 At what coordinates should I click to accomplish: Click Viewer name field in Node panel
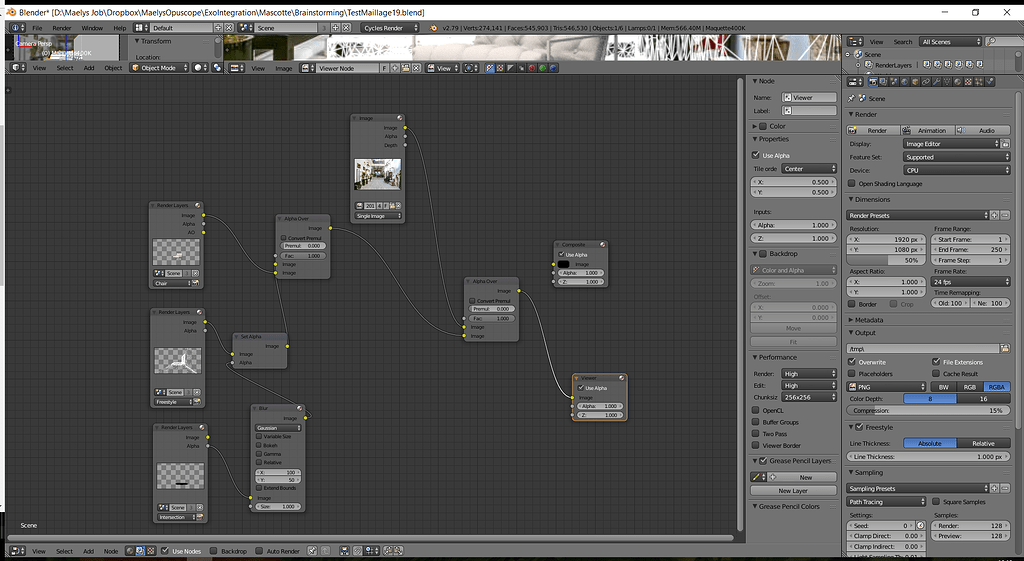point(808,97)
